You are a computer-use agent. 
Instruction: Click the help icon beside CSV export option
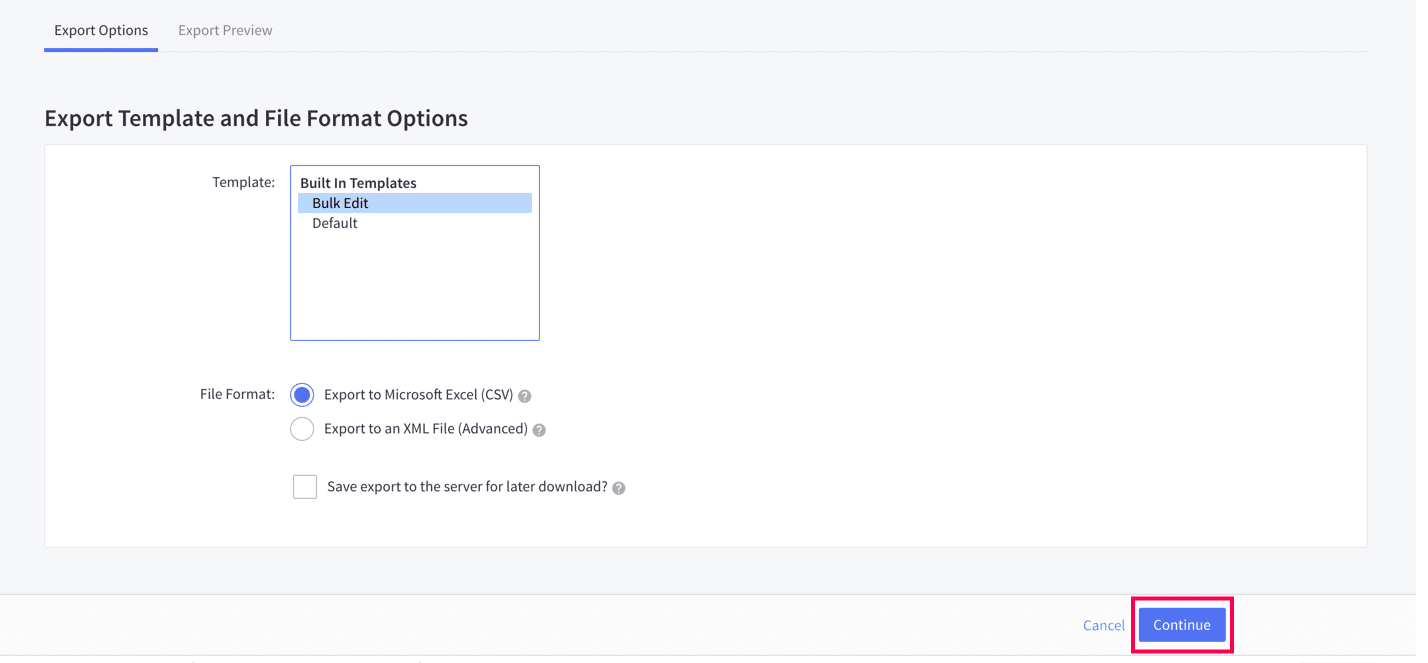(x=525, y=396)
